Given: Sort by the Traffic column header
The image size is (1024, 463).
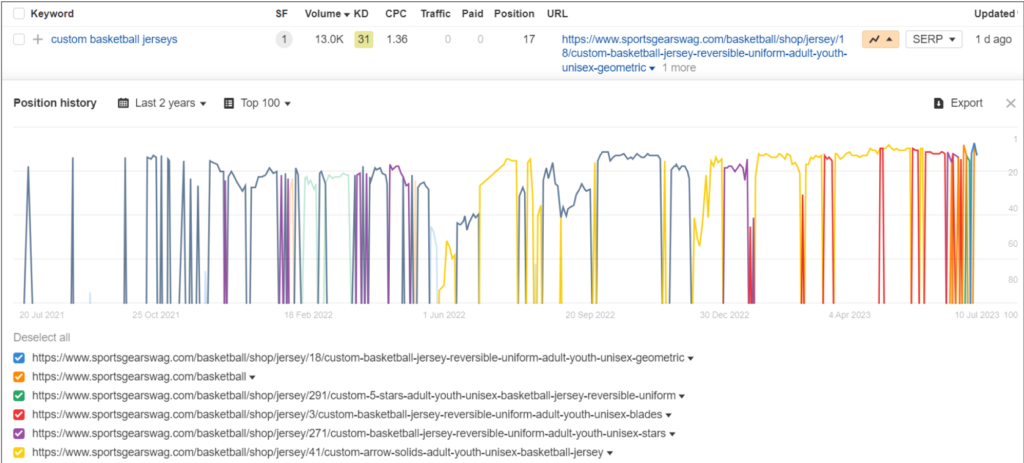Looking at the screenshot, I should (x=436, y=14).
